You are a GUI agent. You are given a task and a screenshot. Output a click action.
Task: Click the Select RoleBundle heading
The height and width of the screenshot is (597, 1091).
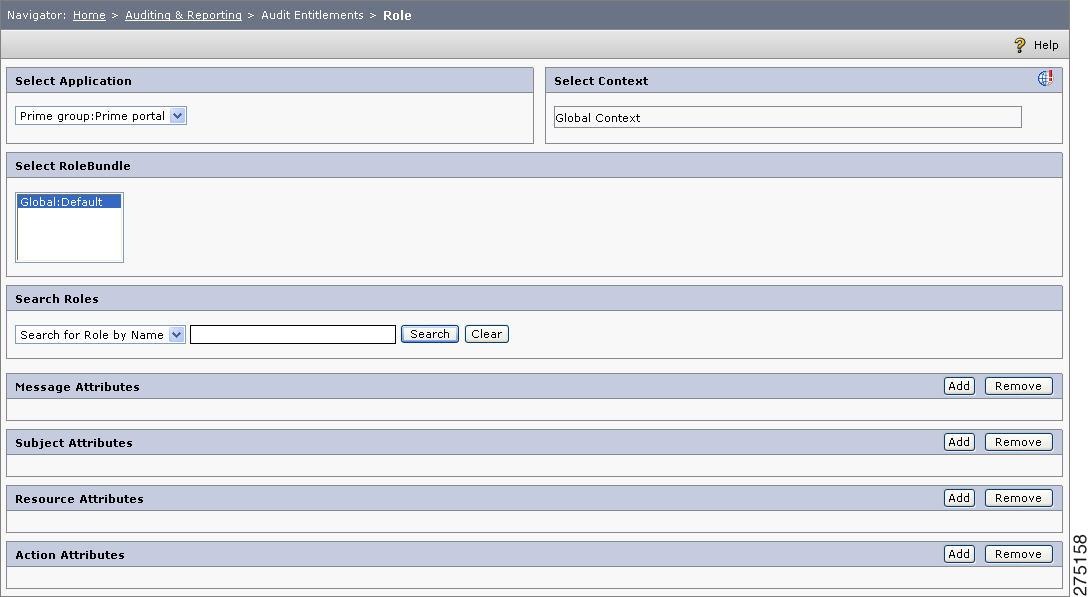(73, 166)
